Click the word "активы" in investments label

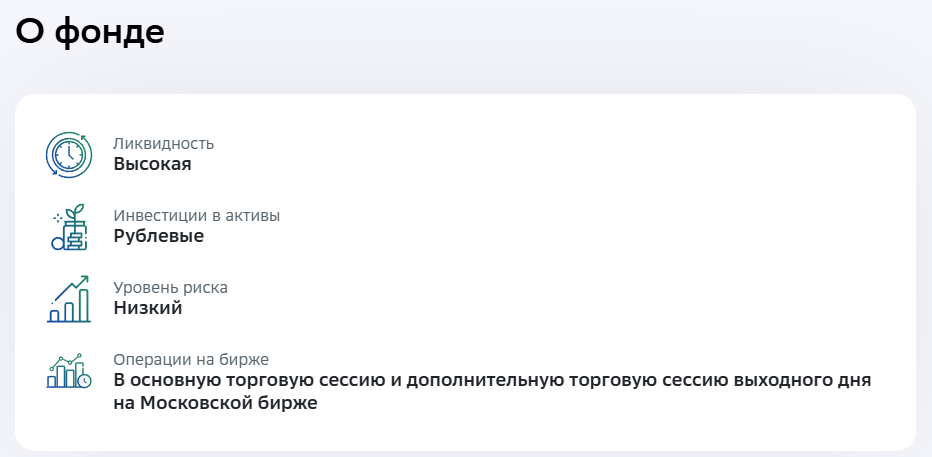click(x=254, y=216)
